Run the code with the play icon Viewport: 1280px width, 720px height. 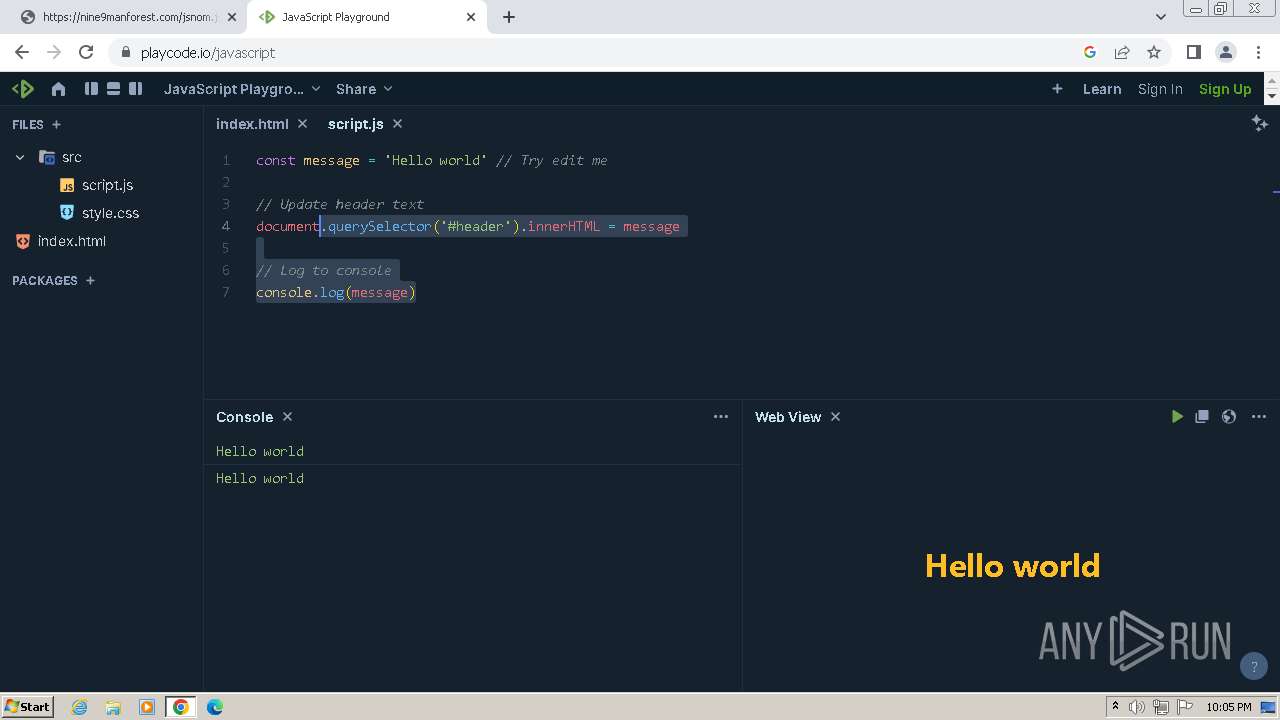pos(1177,417)
